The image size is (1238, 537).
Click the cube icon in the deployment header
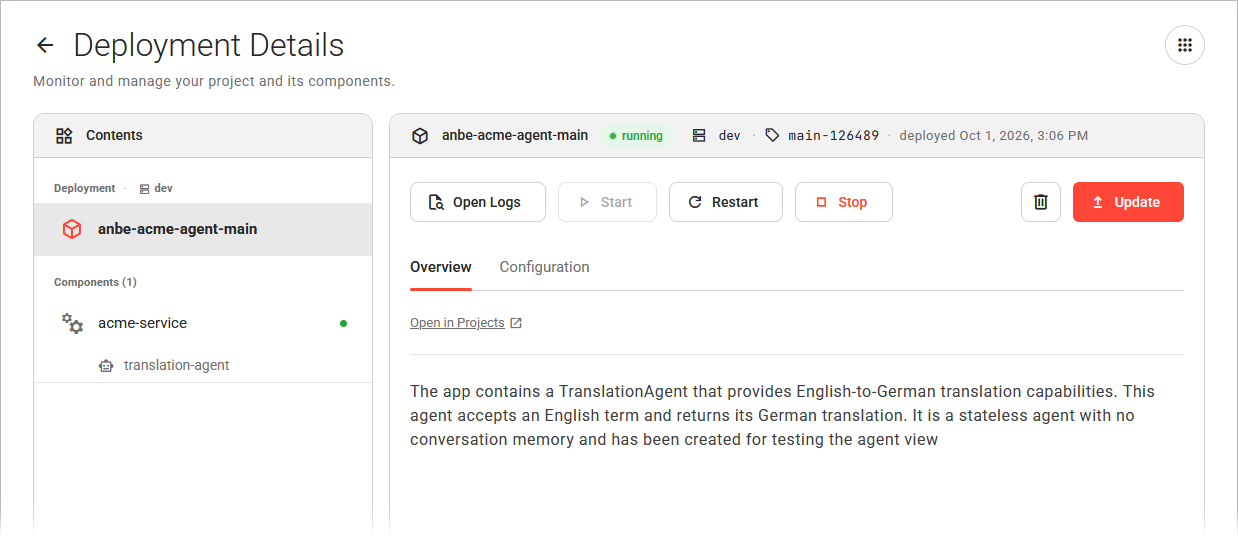(x=420, y=135)
